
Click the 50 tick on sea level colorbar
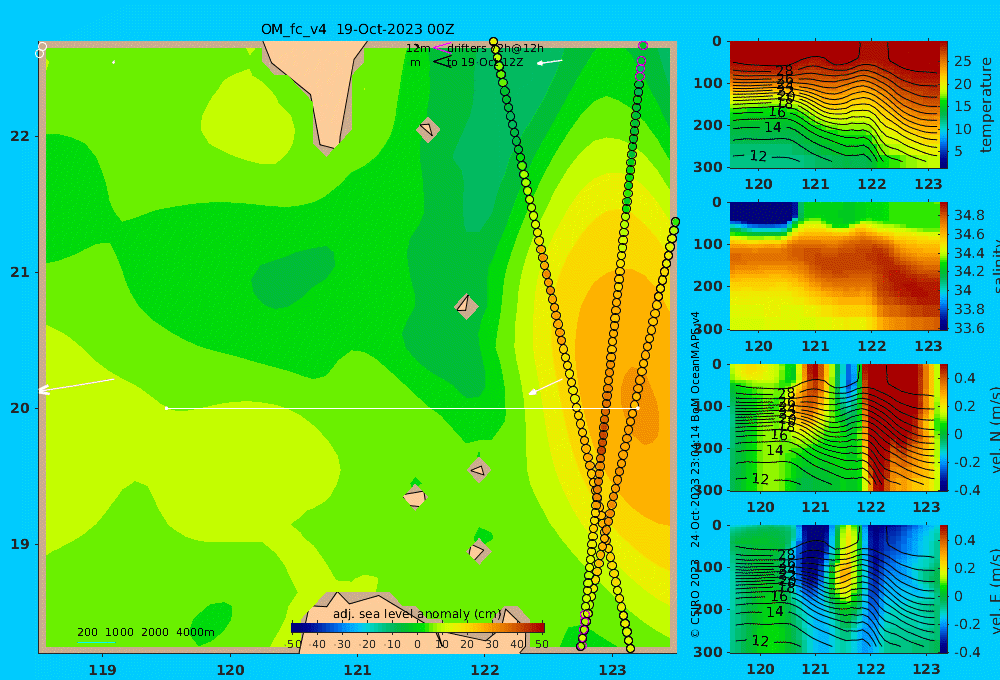tap(541, 644)
